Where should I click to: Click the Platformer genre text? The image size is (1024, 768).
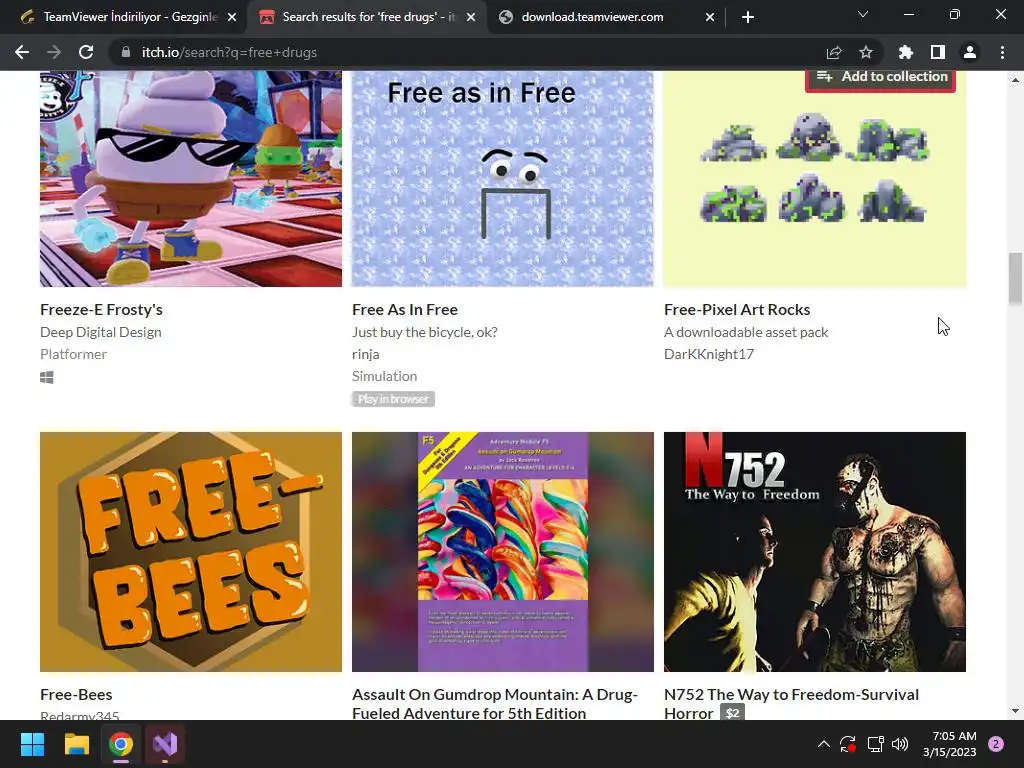73,354
